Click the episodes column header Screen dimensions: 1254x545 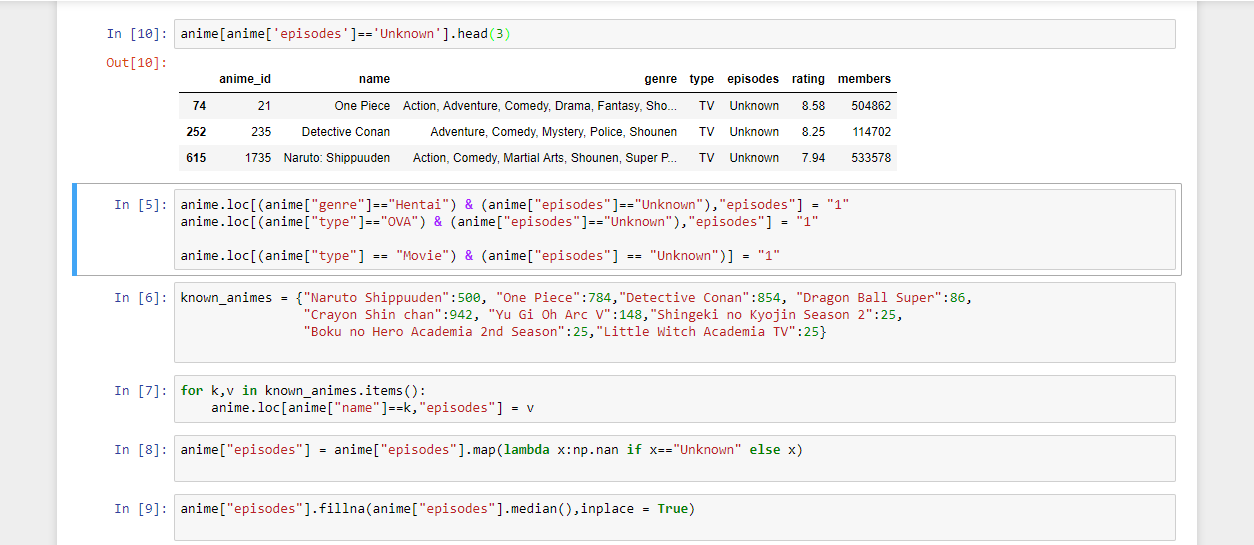point(753,79)
